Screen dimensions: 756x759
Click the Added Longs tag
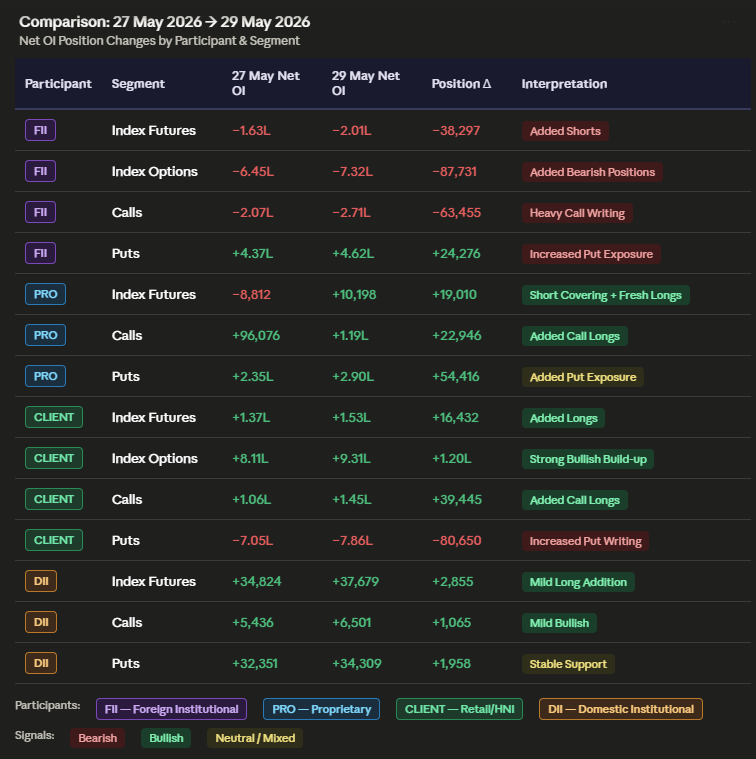pos(563,418)
